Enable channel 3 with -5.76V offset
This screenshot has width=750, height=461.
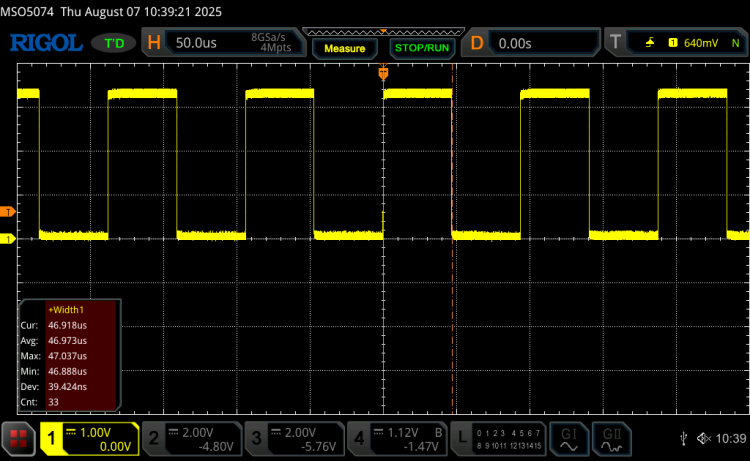point(294,437)
